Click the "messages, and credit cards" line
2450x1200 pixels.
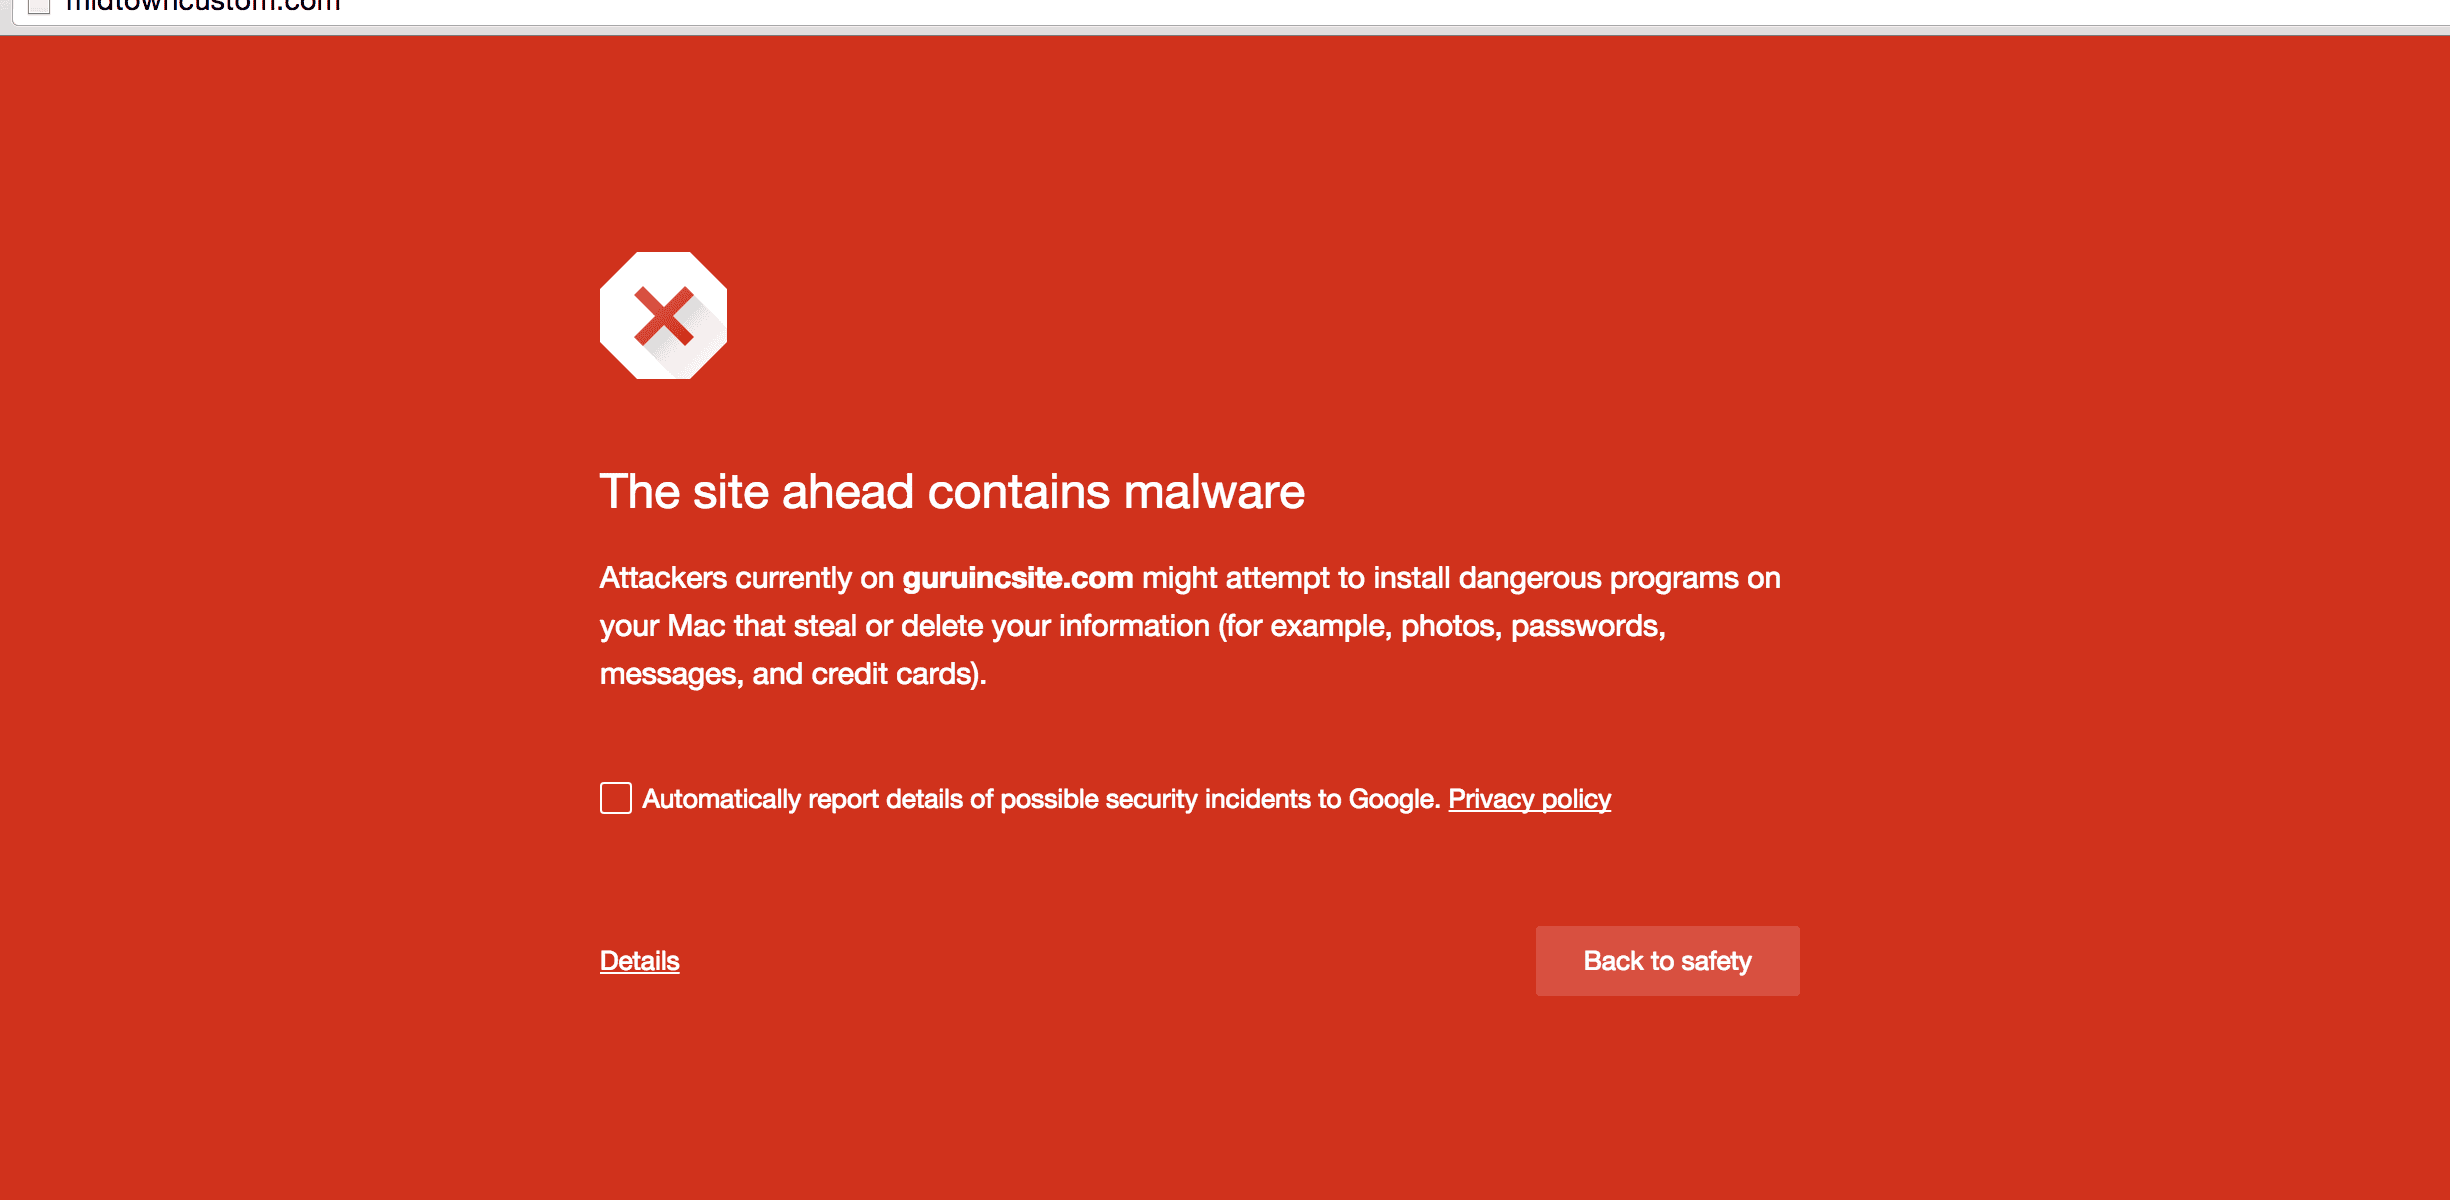(x=792, y=674)
